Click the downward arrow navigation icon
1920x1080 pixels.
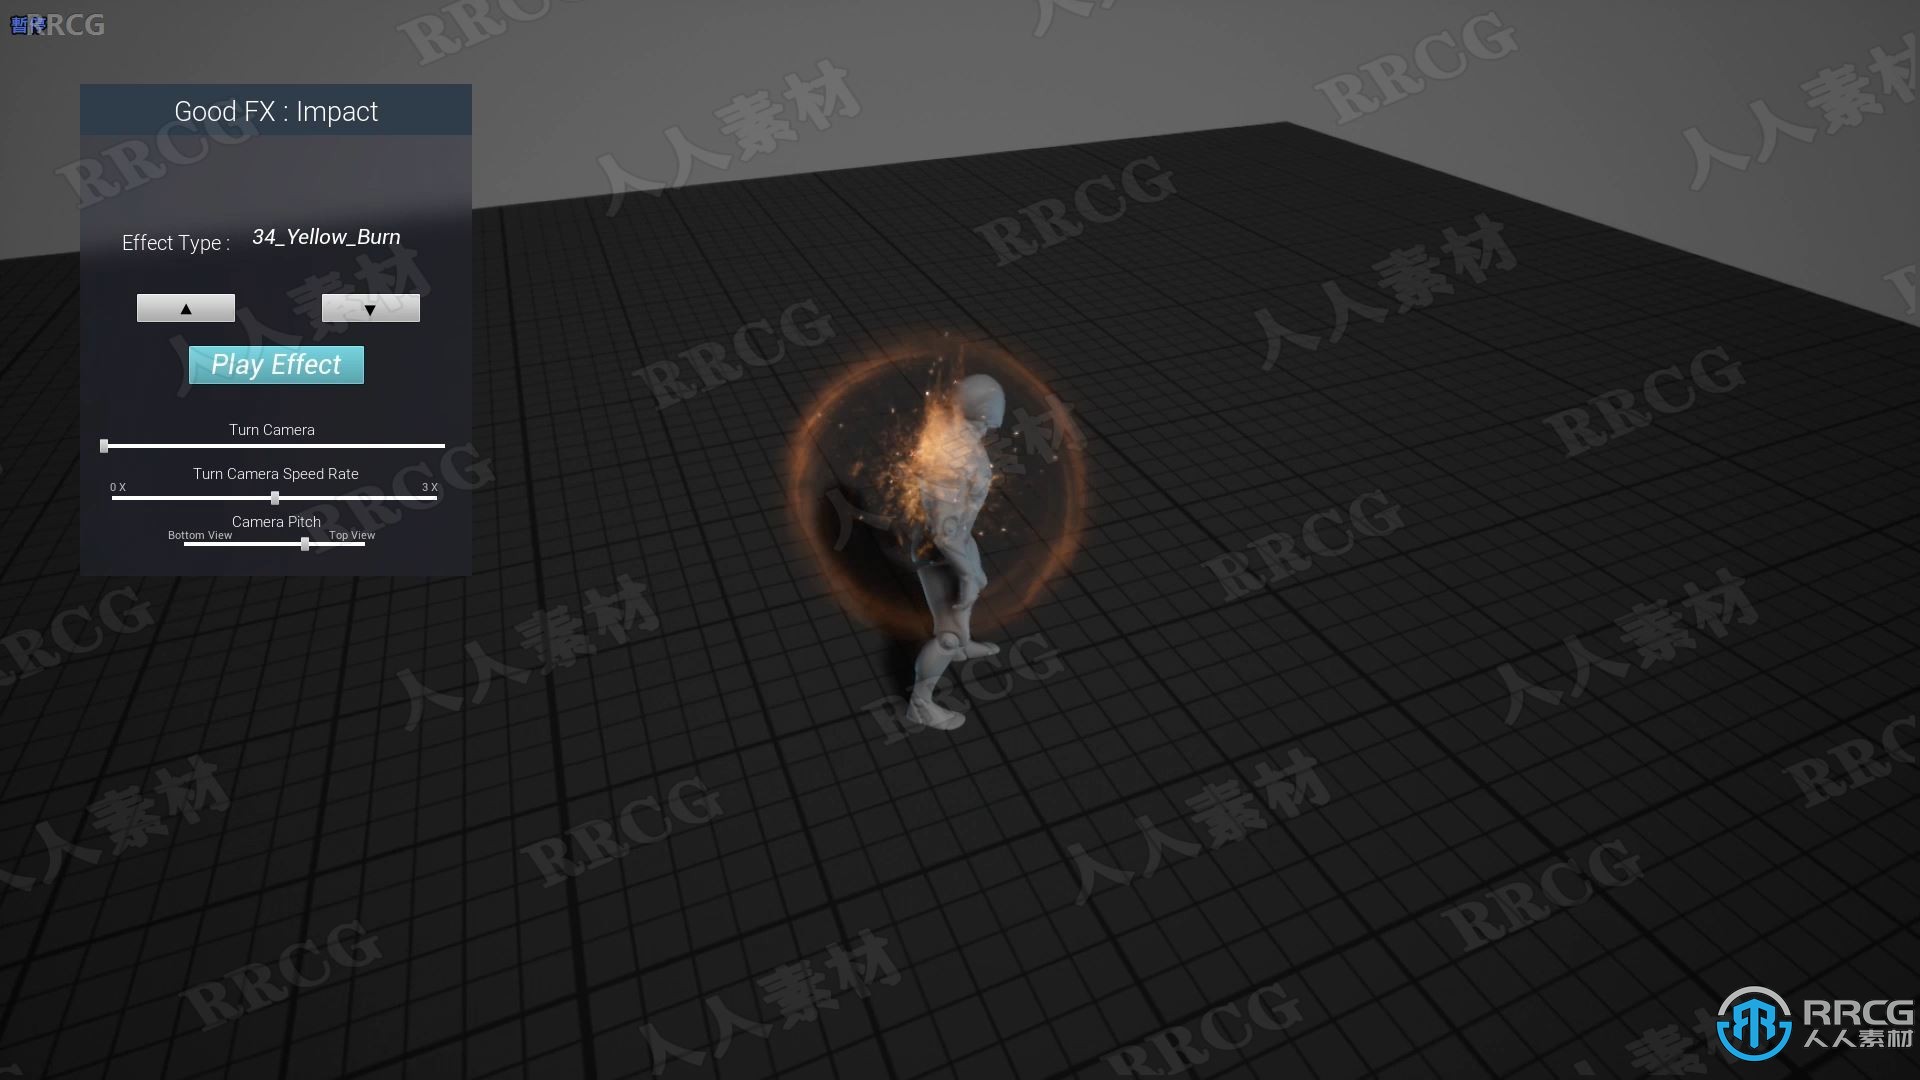(x=371, y=307)
